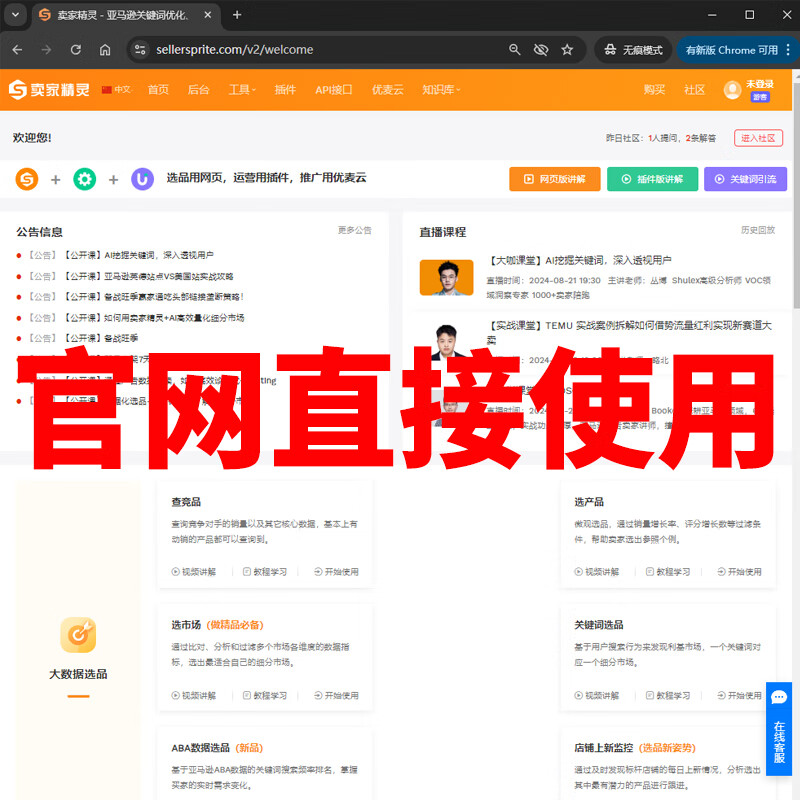Click the user avatar icon in header
Image resolution: width=800 pixels, height=800 pixels.
point(732,90)
